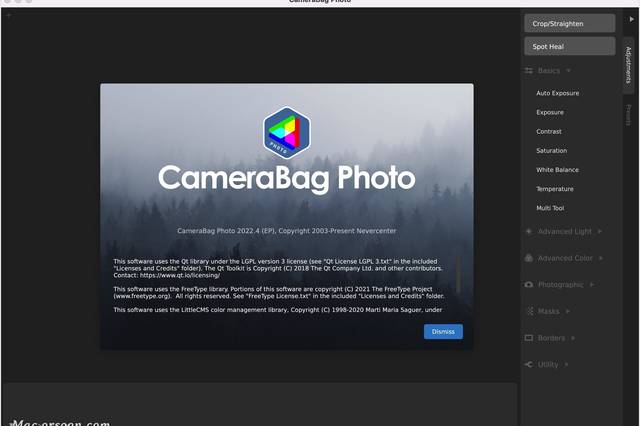Collapse the Basics section arrow
Image resolution: width=640 pixels, height=426 pixels.
[x=568, y=71]
